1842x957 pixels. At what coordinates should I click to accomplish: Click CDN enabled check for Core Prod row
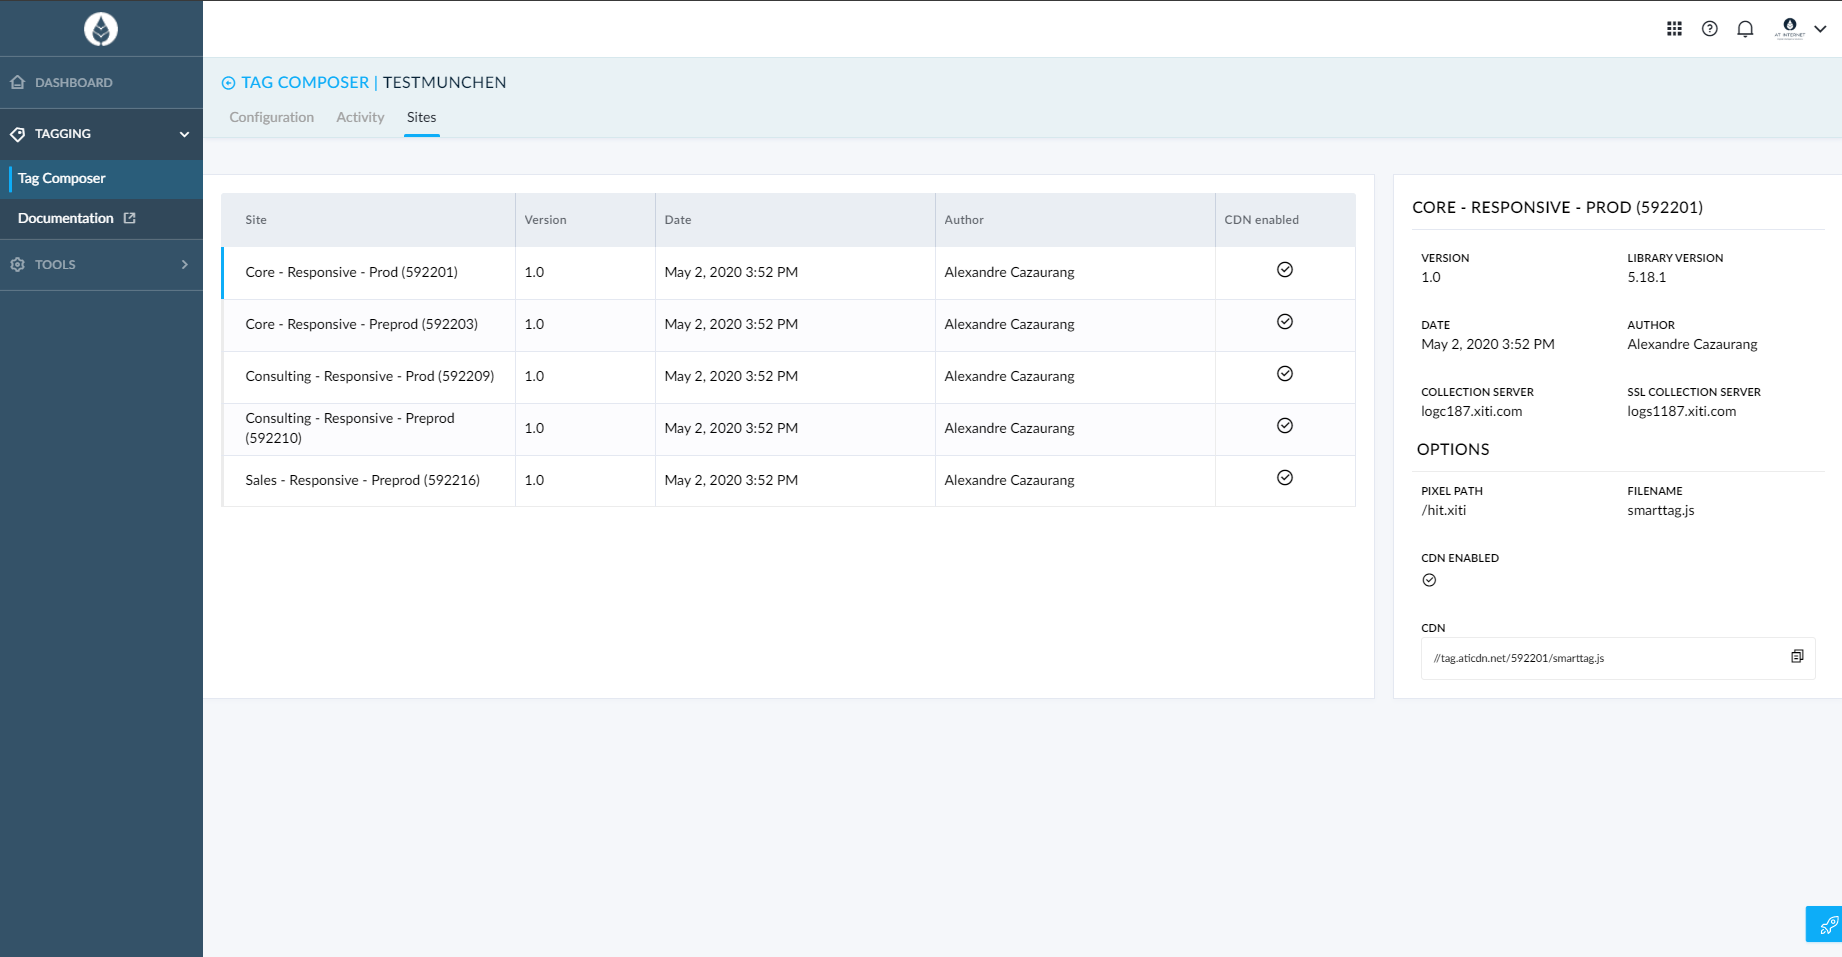tap(1285, 270)
